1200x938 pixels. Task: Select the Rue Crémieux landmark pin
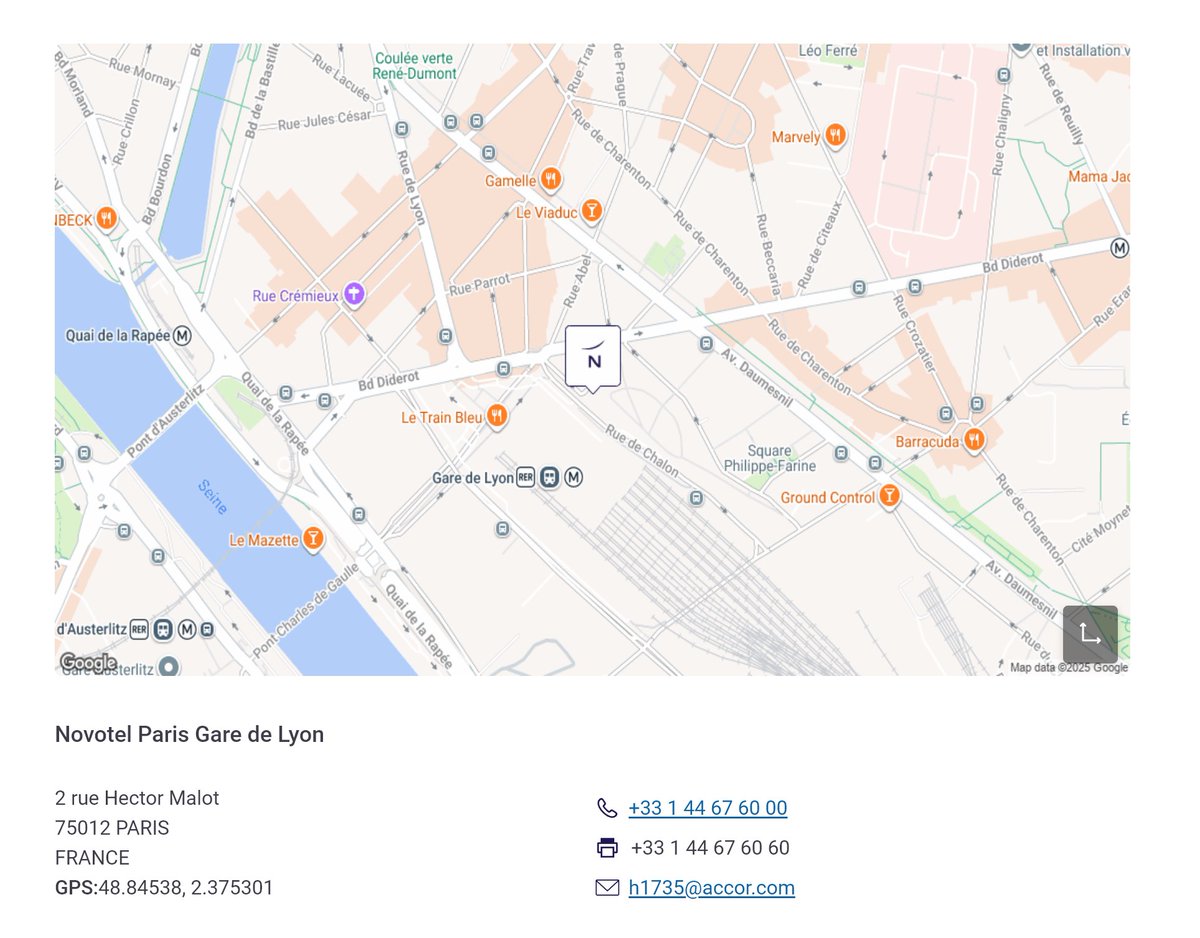(352, 295)
